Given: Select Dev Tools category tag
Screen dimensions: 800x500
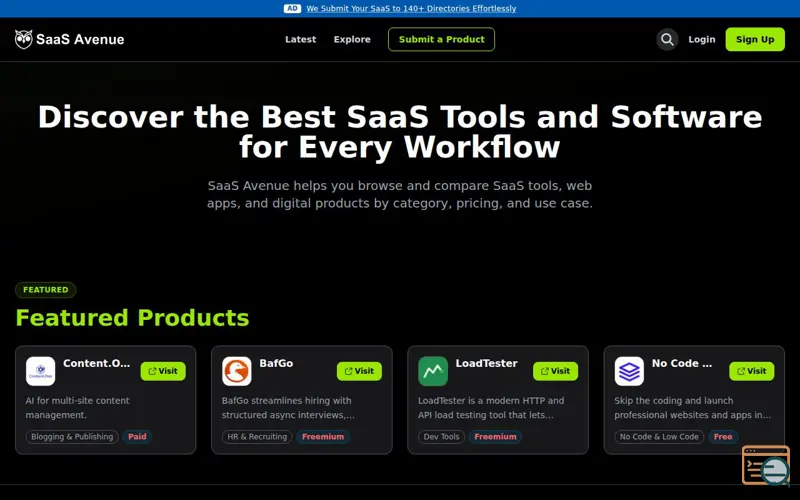Looking at the screenshot, I should pyautogui.click(x=441, y=437).
